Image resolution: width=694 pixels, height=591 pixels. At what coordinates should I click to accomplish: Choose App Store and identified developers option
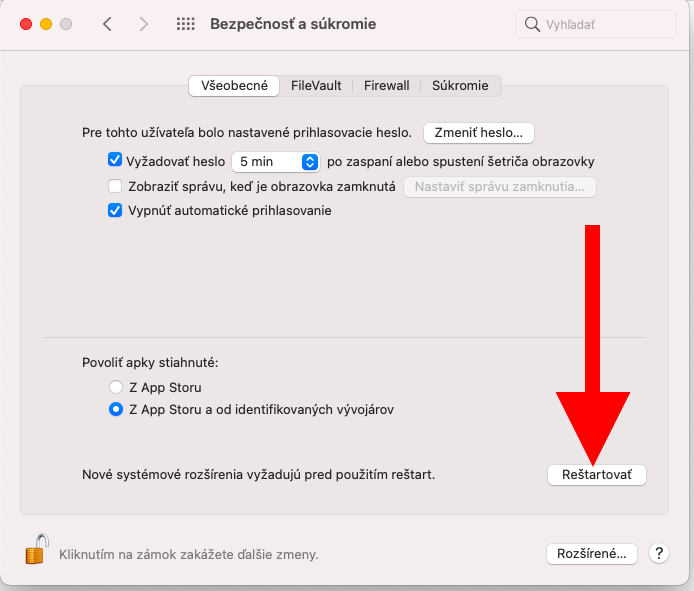pos(116,409)
